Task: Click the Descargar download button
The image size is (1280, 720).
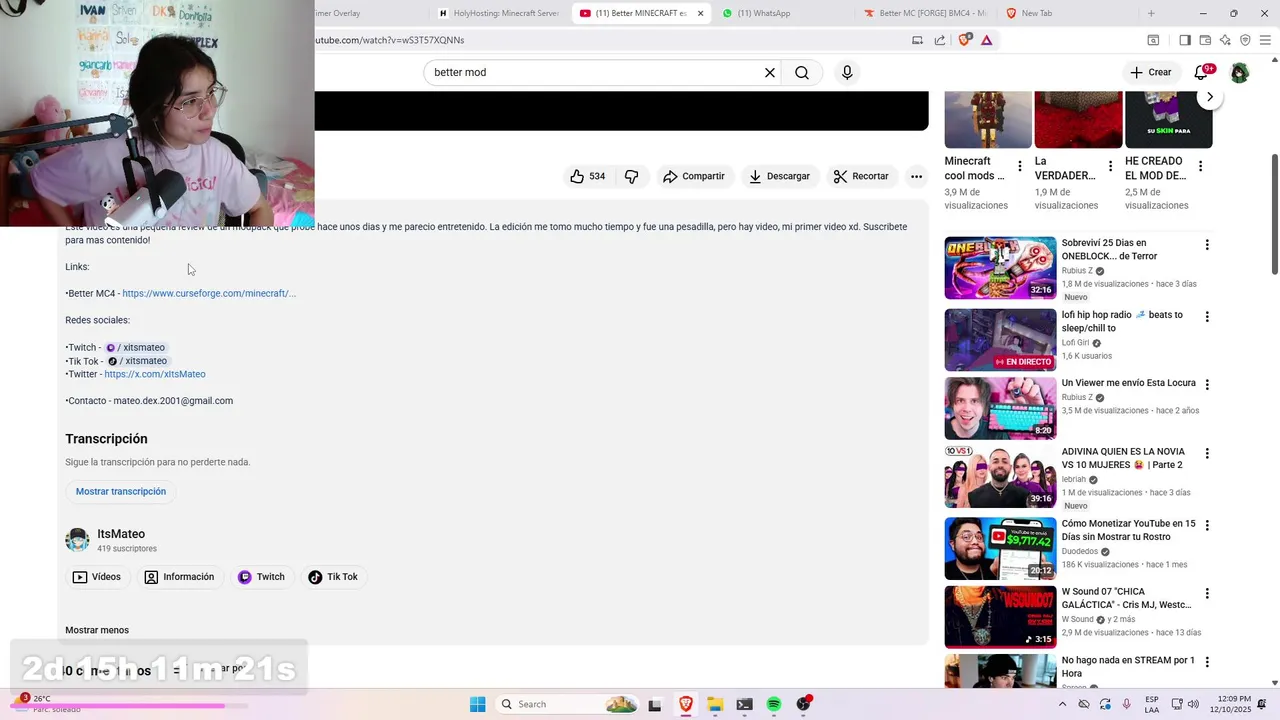Action: pyautogui.click(x=779, y=176)
